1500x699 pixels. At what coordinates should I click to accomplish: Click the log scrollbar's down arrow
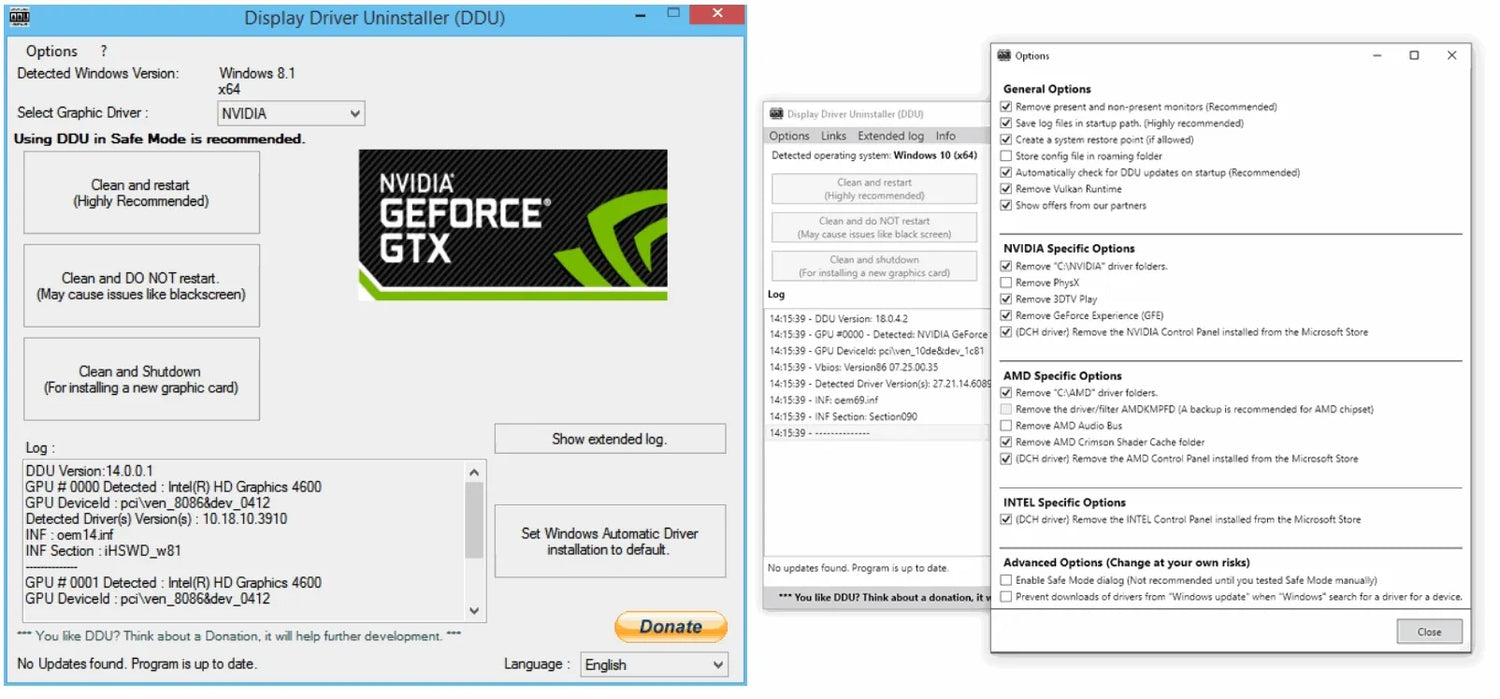475,612
